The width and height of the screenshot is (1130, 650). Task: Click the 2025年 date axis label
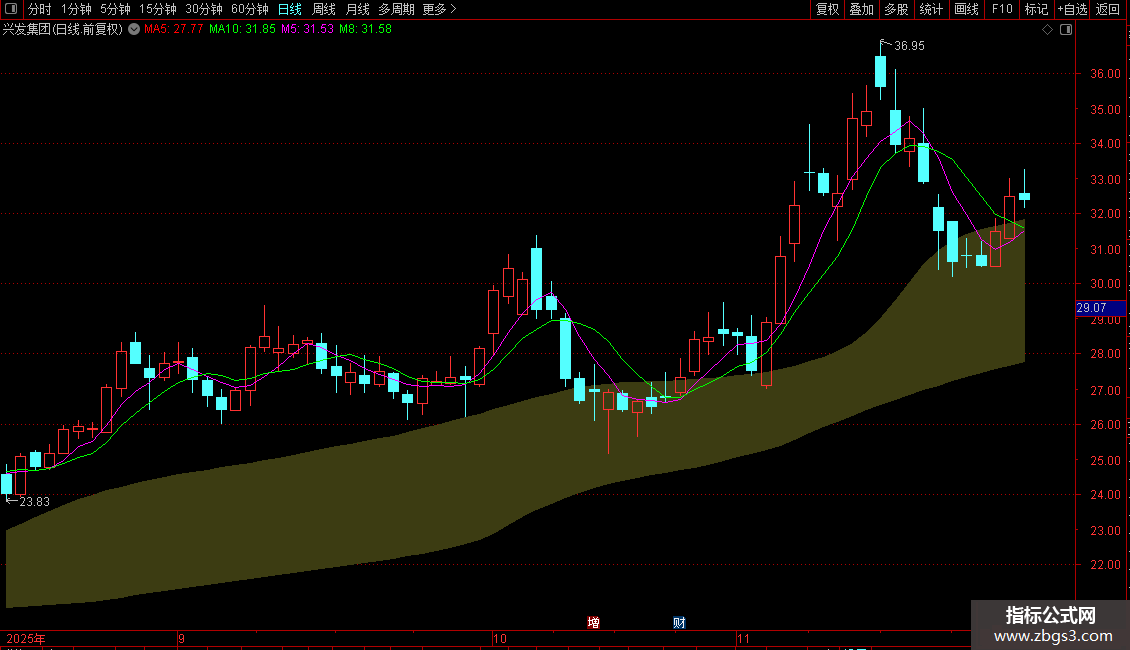26,639
